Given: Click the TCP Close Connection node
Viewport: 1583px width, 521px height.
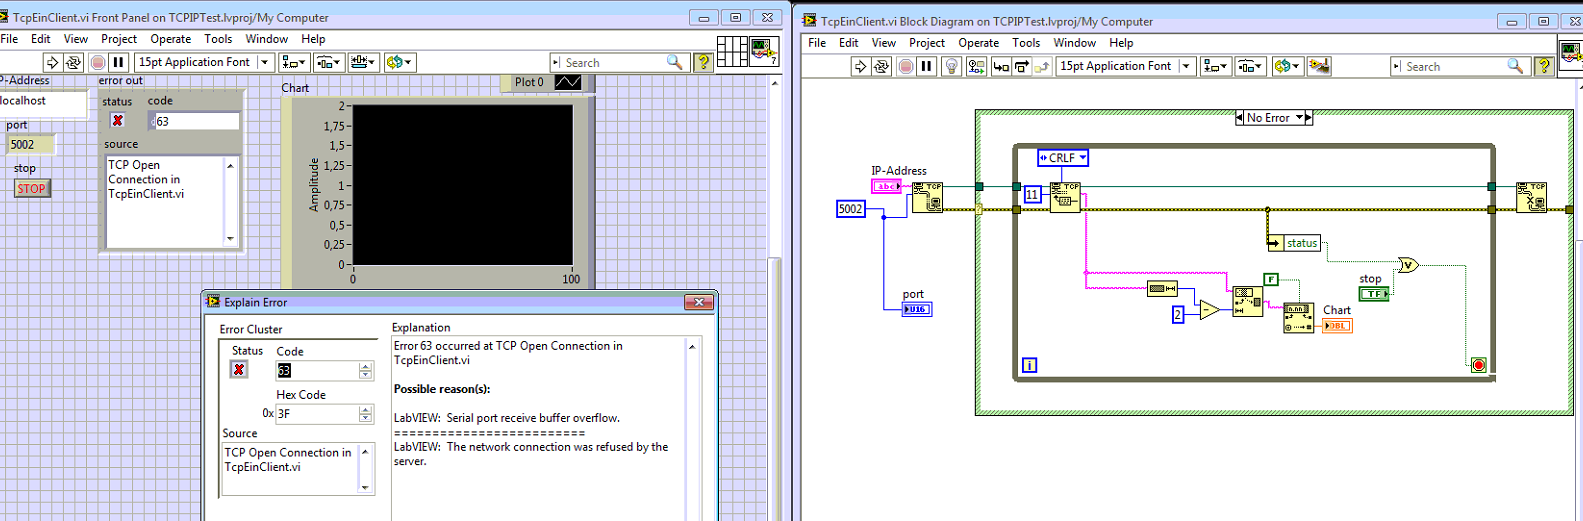Looking at the screenshot, I should pos(1531,196).
